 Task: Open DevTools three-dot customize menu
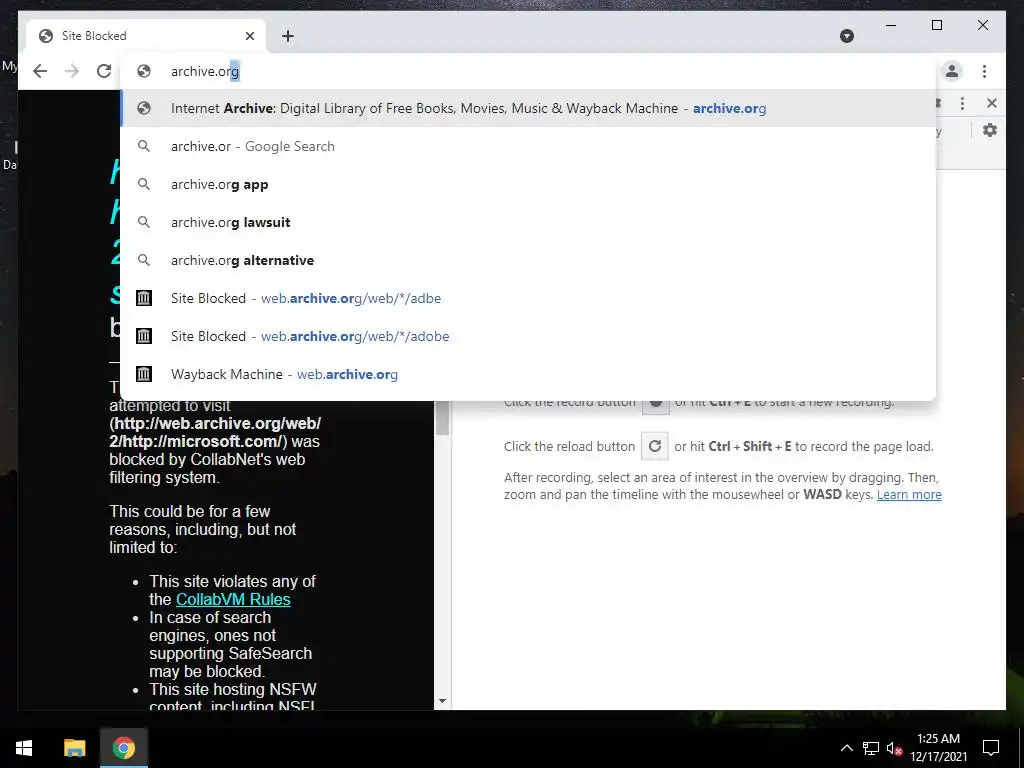962,103
